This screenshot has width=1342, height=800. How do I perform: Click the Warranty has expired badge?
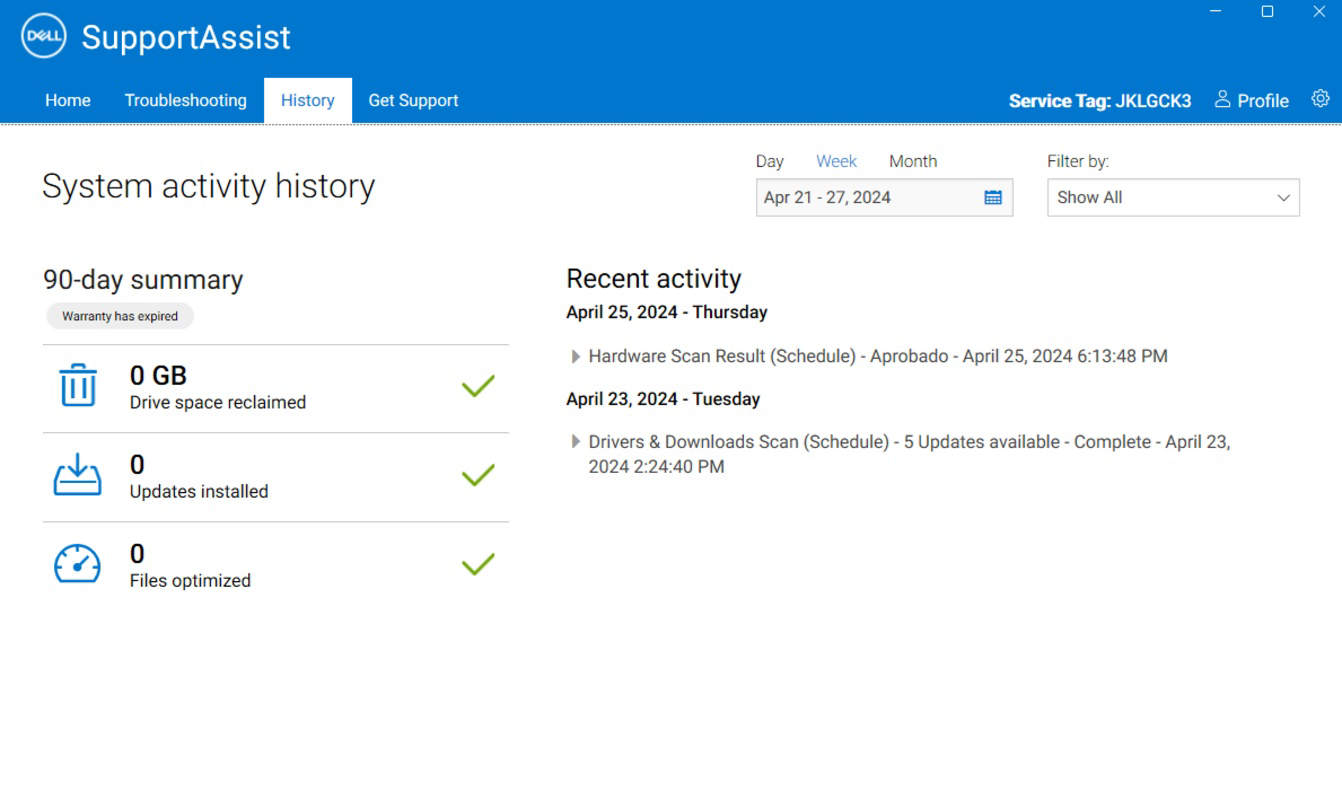120,316
